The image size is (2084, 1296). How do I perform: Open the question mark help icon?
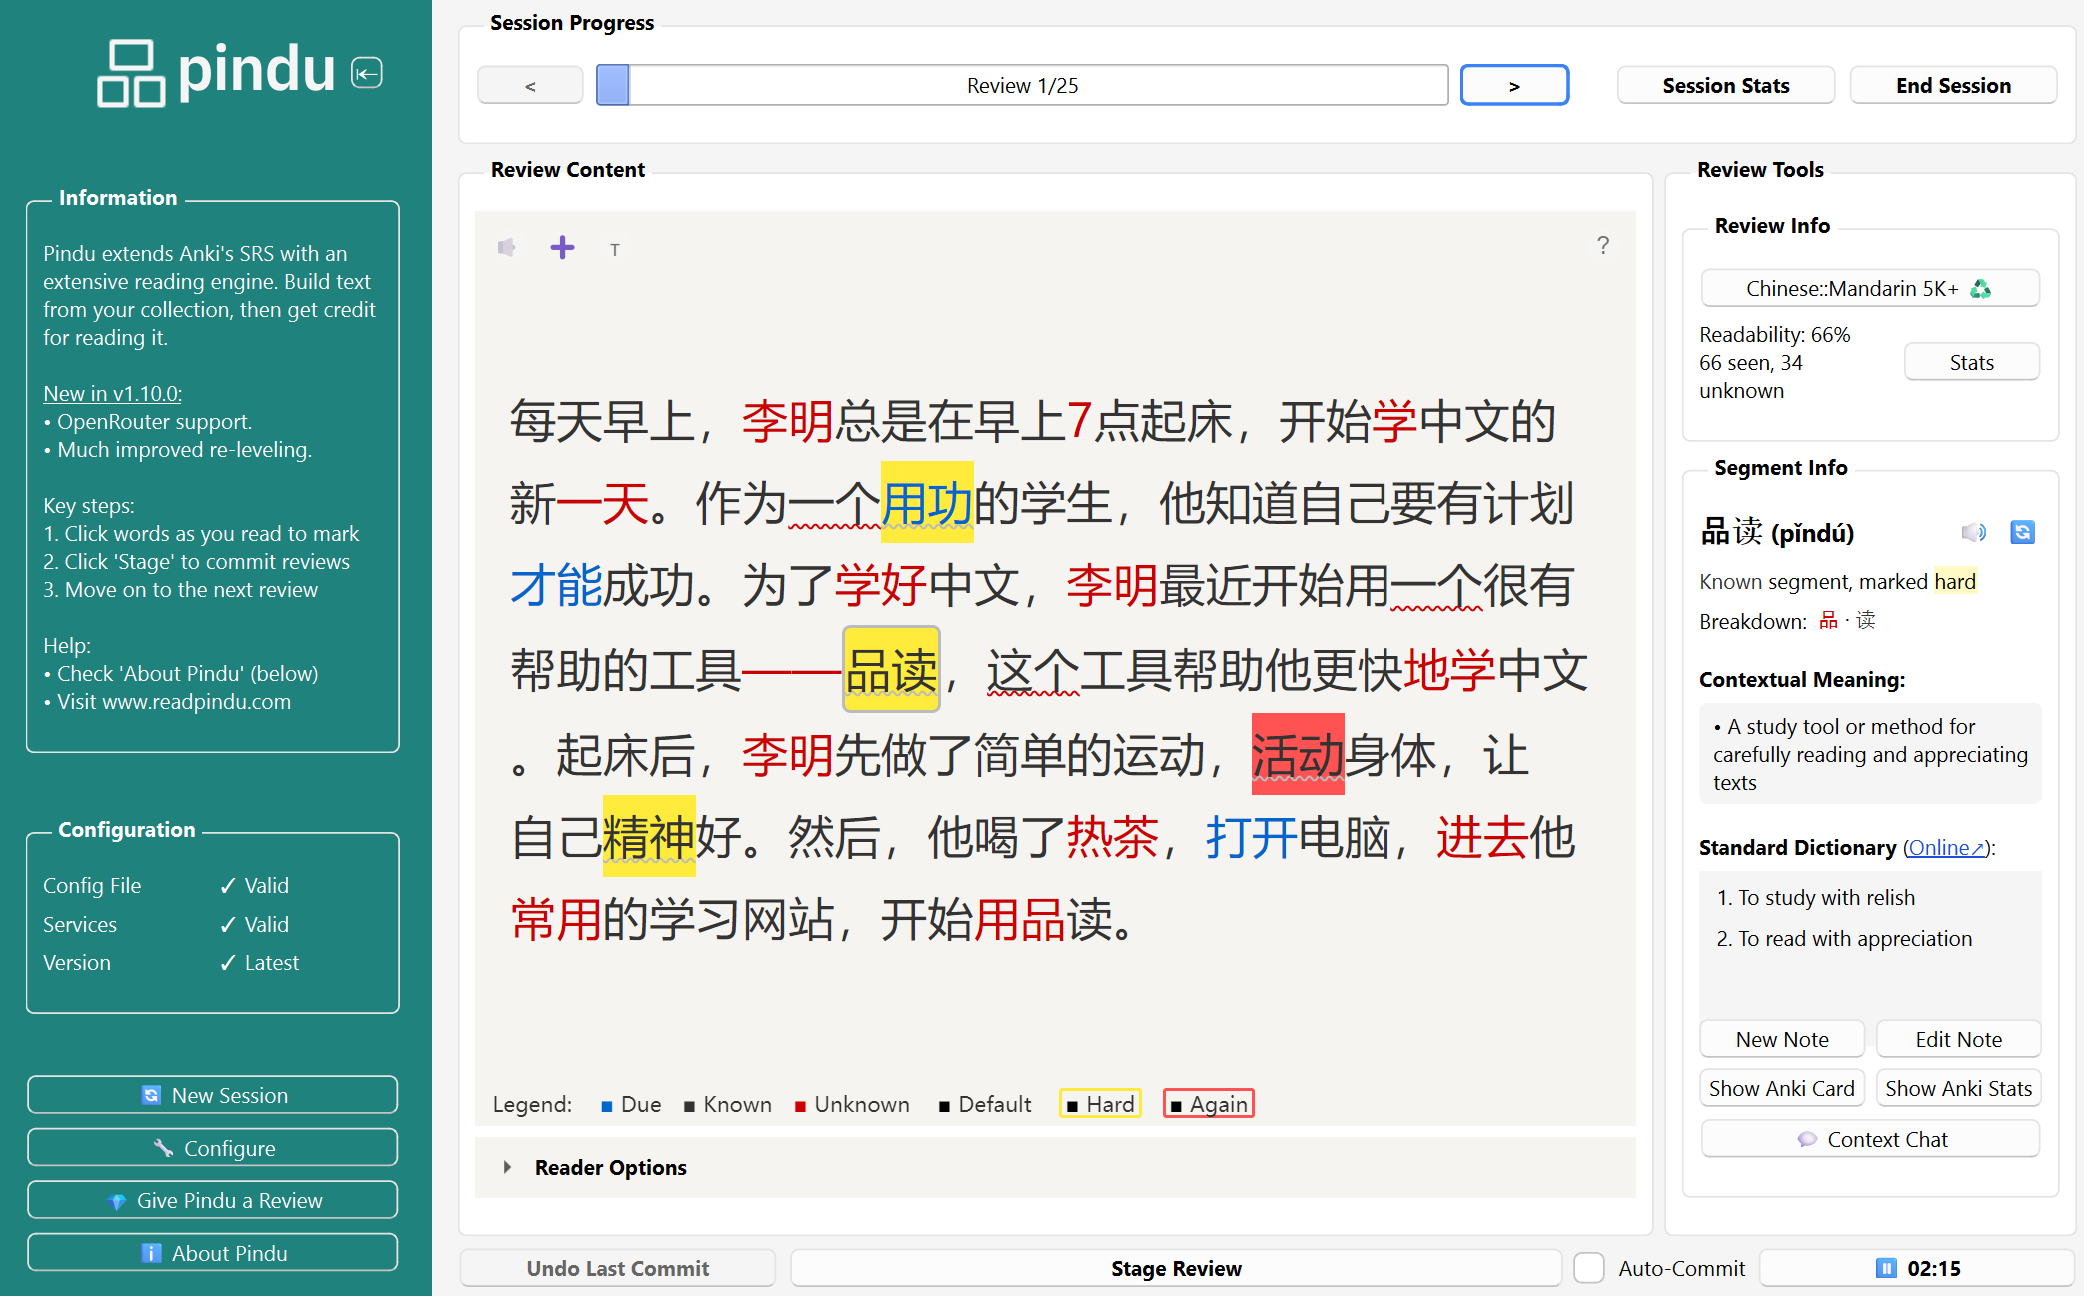(x=1603, y=245)
